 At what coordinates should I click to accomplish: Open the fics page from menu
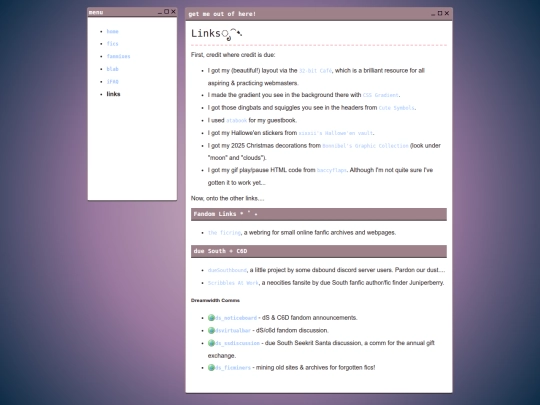pos(112,44)
